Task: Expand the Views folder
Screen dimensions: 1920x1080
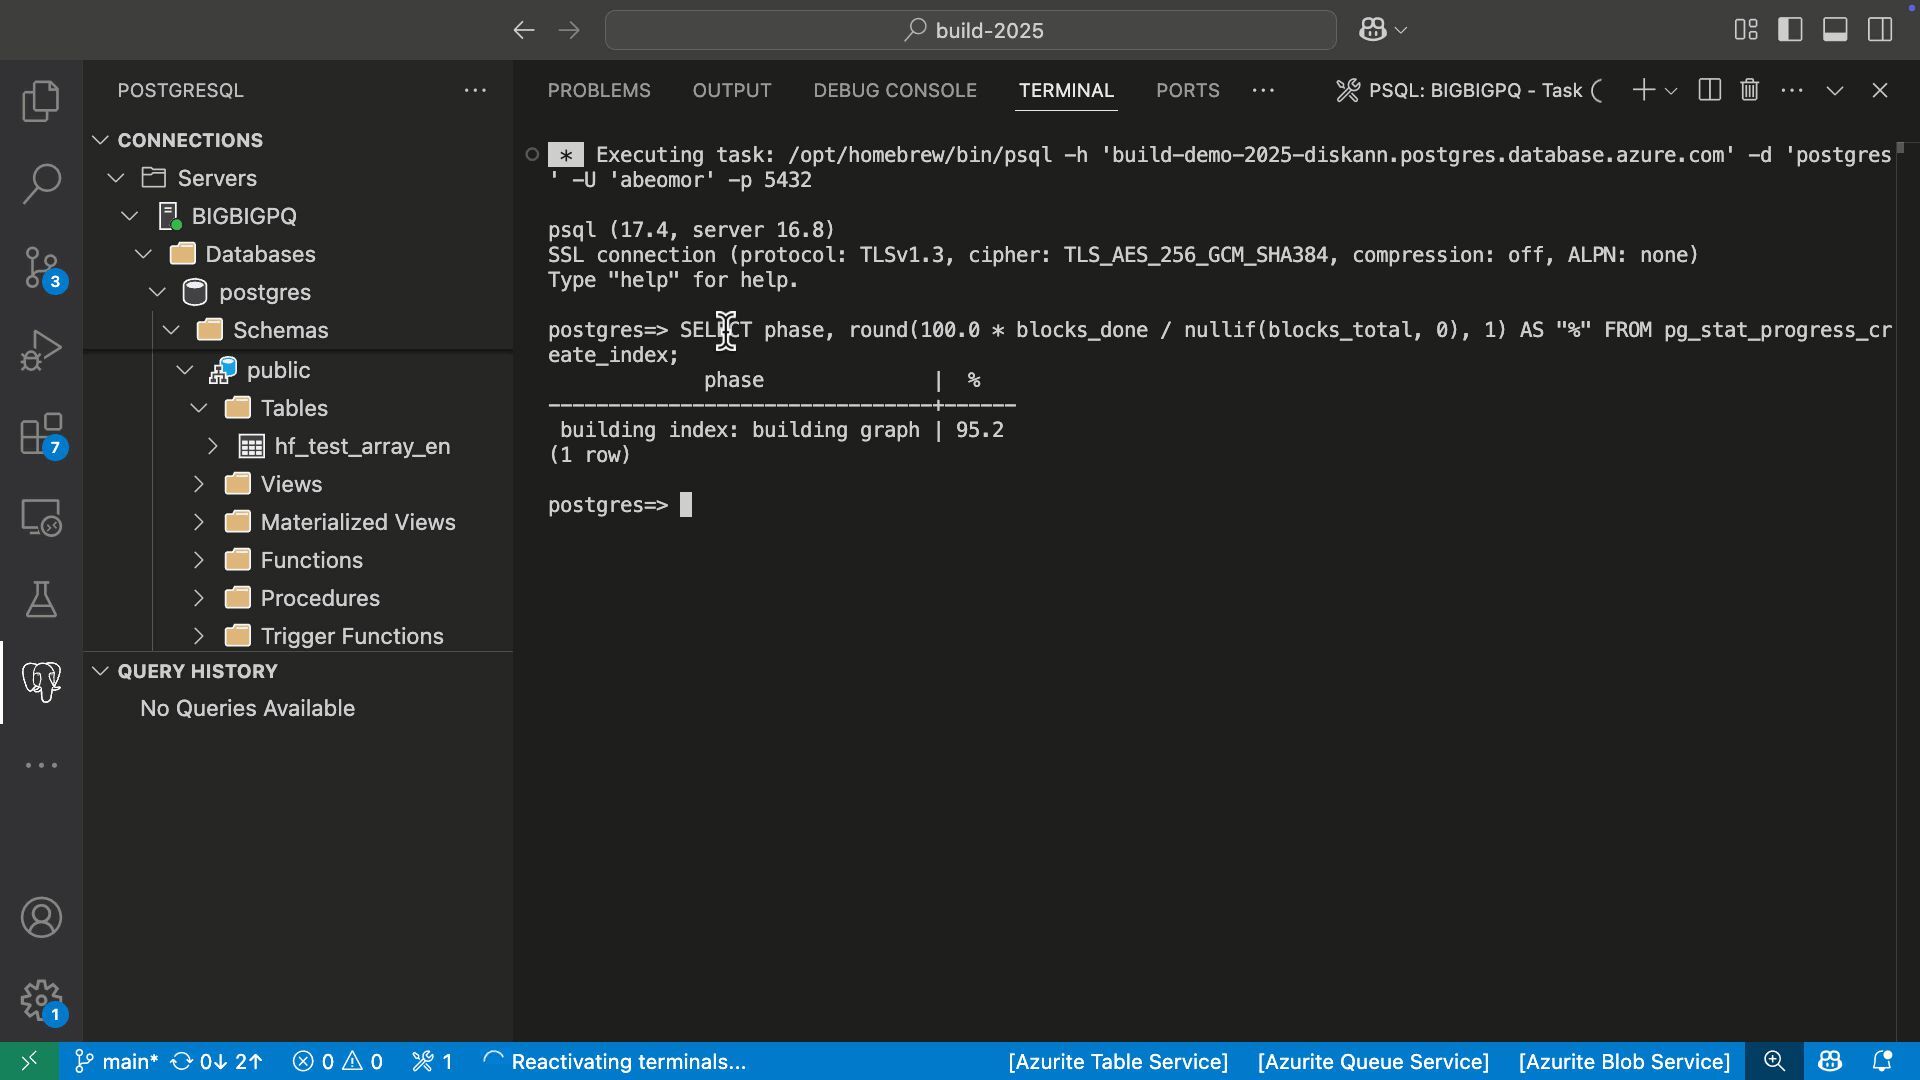Action: coord(199,484)
